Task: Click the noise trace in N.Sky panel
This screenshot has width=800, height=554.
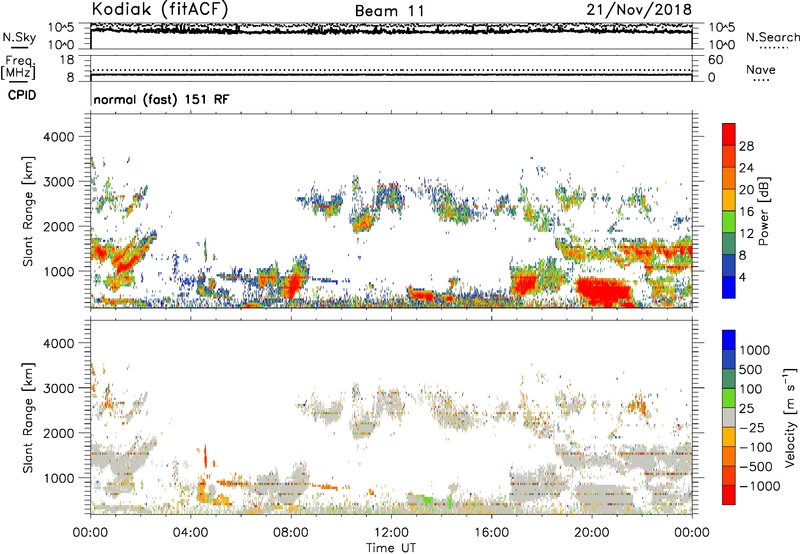Action: pos(391,30)
